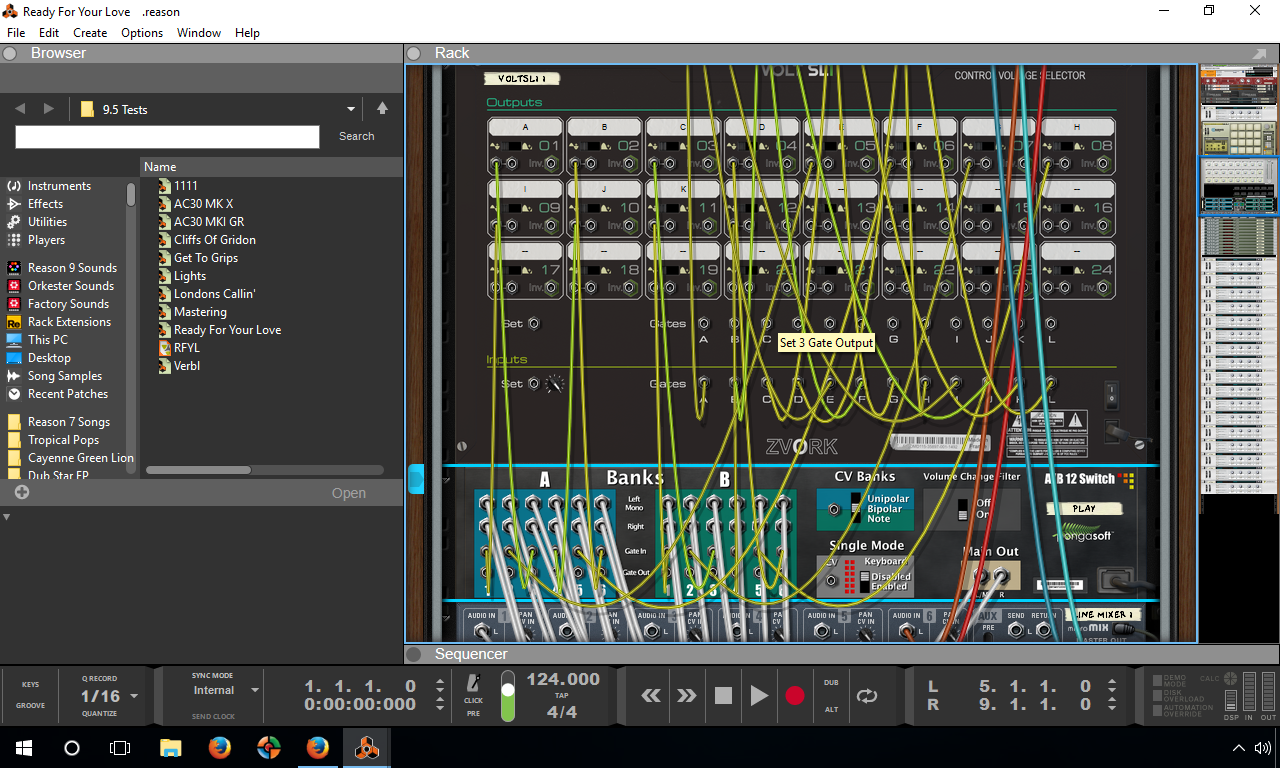Toggle Alt recording mode
1280x768 pixels.
pos(831,710)
